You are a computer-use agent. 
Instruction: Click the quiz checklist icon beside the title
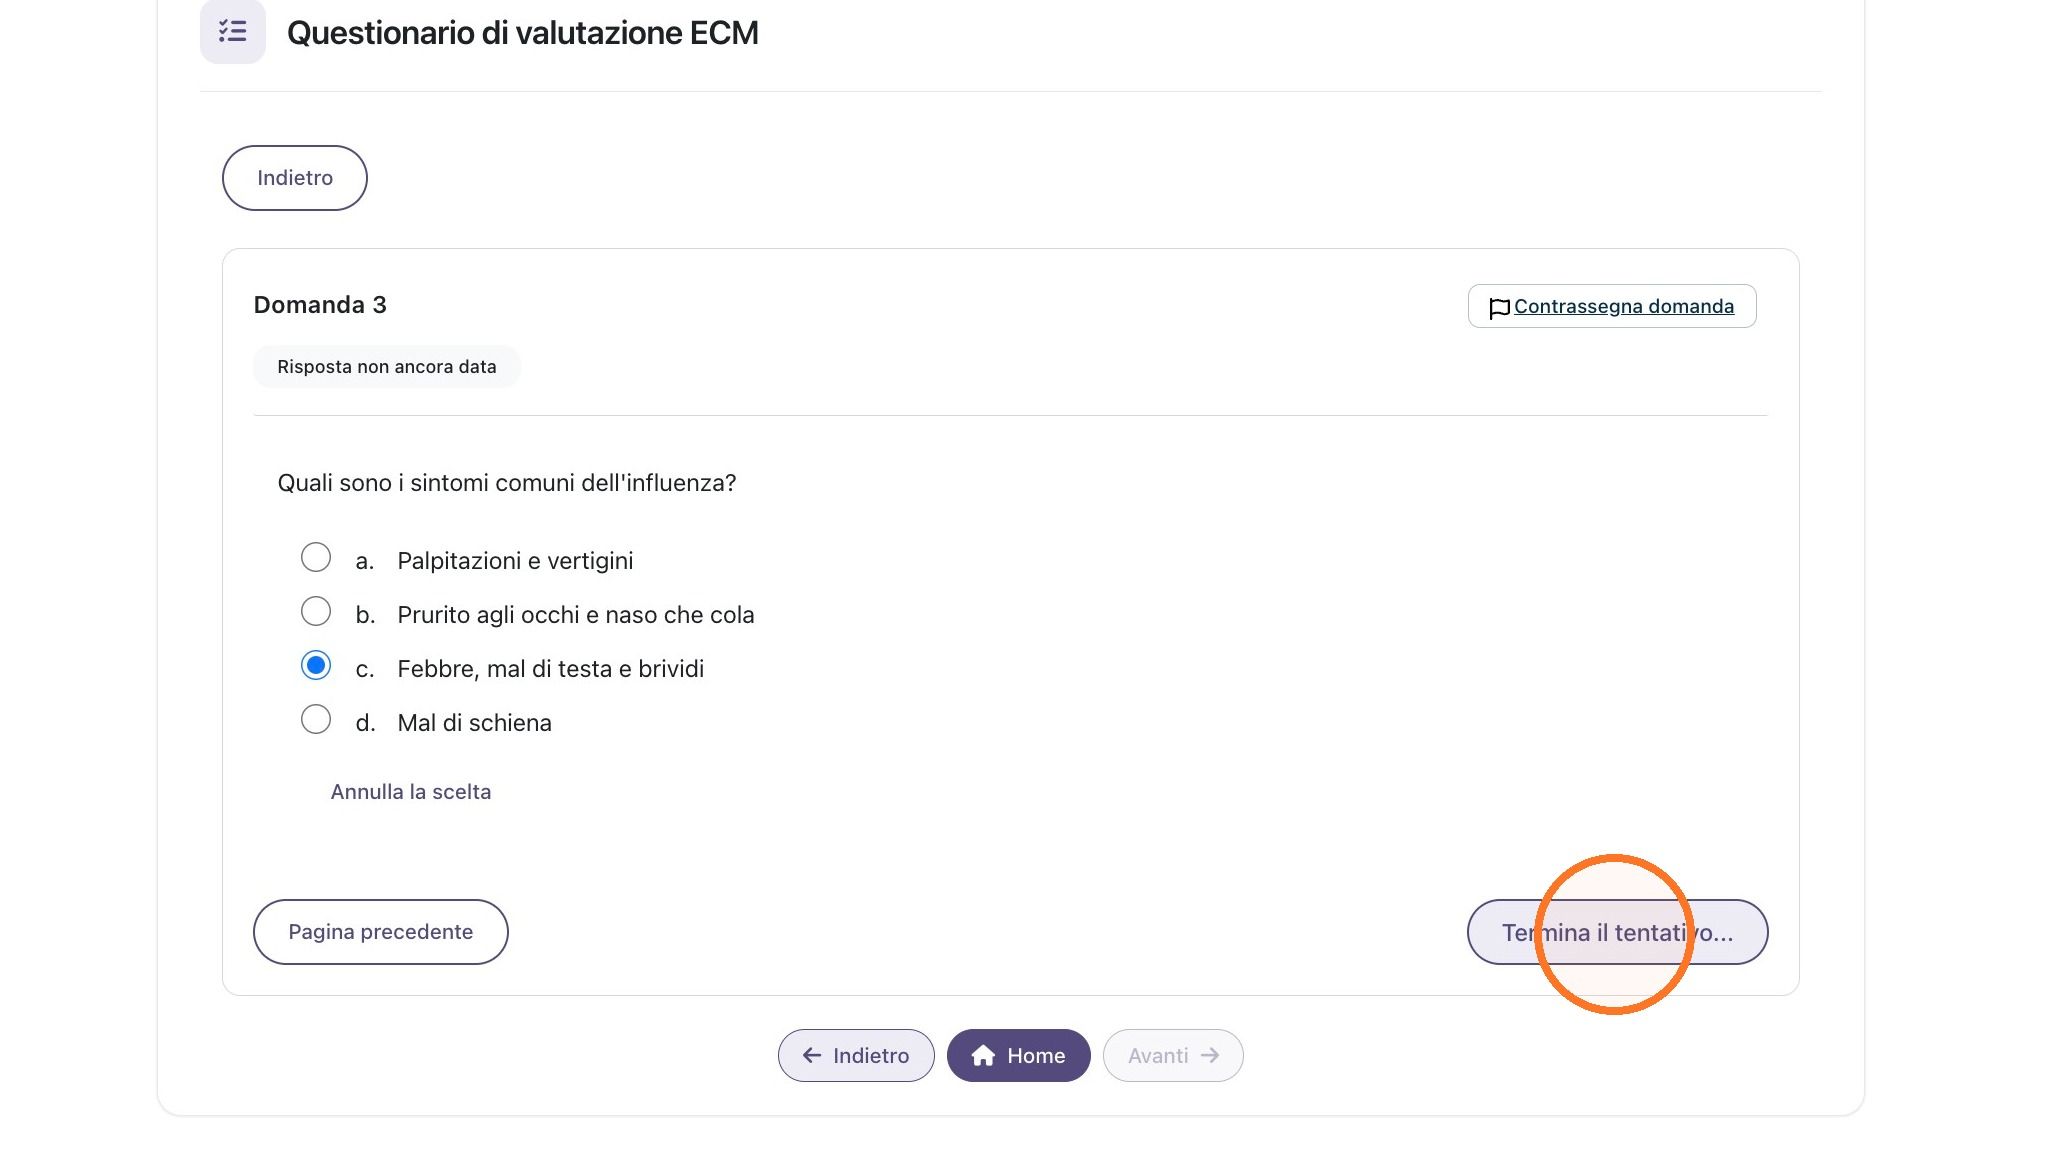pos(233,32)
